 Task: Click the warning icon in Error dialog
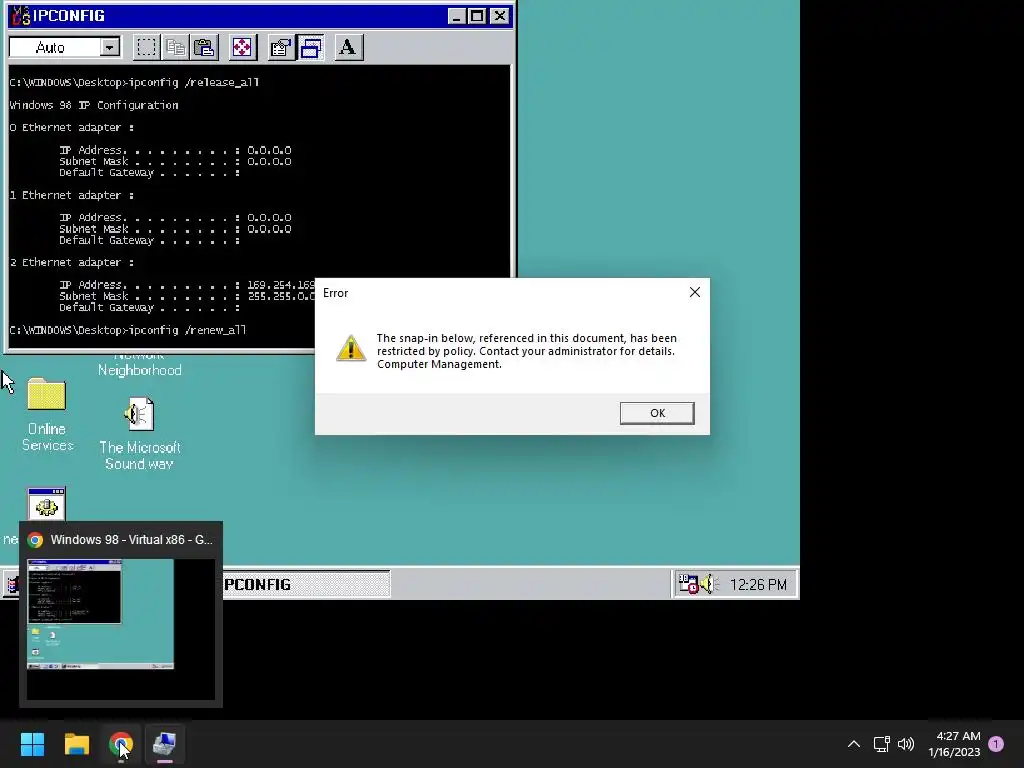click(x=351, y=348)
